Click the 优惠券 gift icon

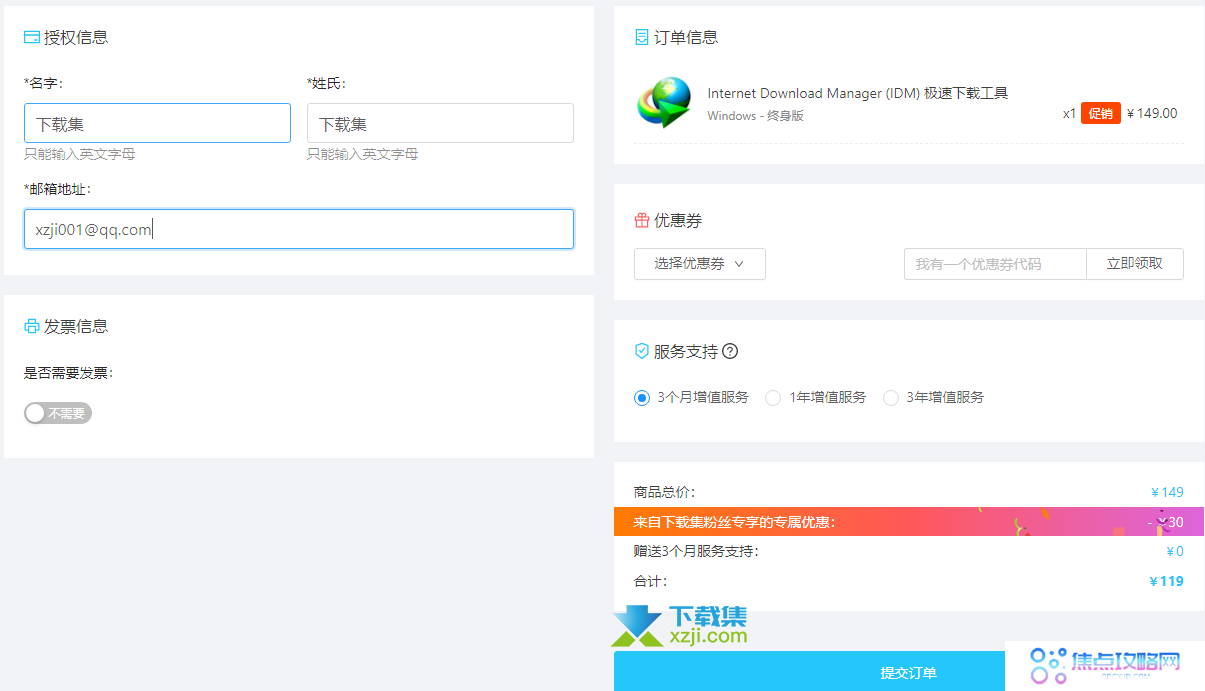(x=642, y=220)
